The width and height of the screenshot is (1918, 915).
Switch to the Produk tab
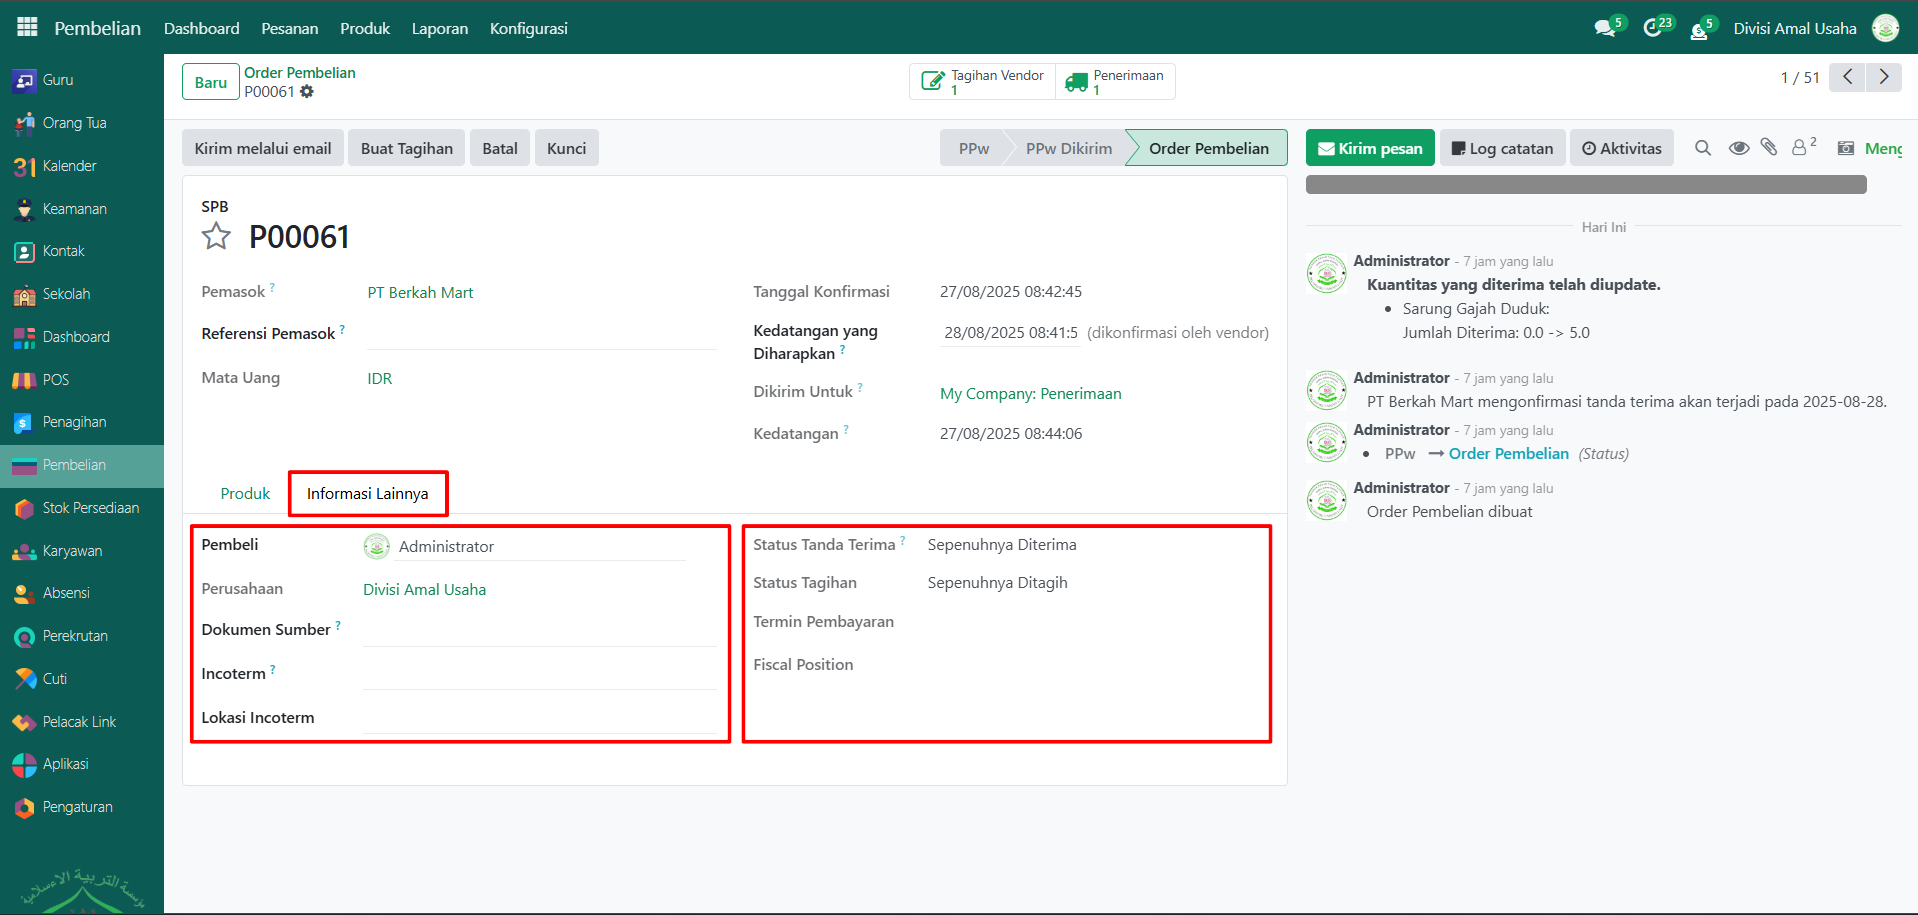pos(245,494)
